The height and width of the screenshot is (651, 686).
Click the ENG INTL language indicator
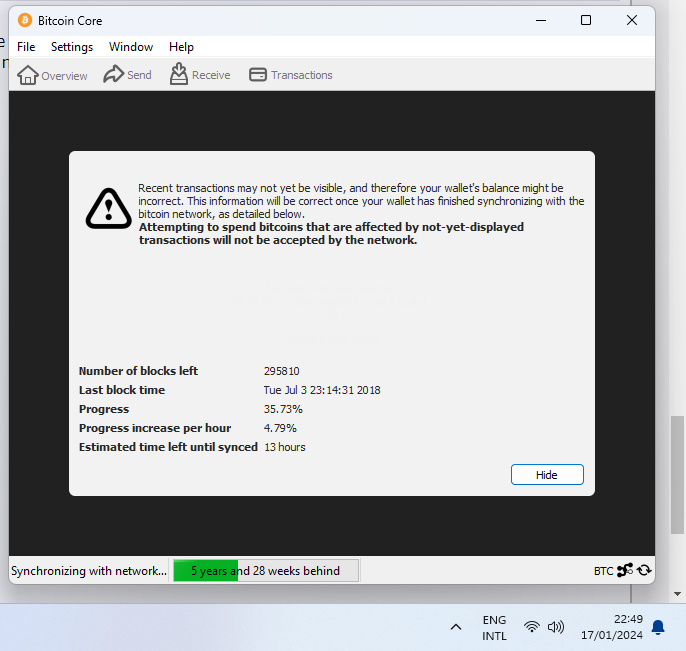click(x=494, y=628)
